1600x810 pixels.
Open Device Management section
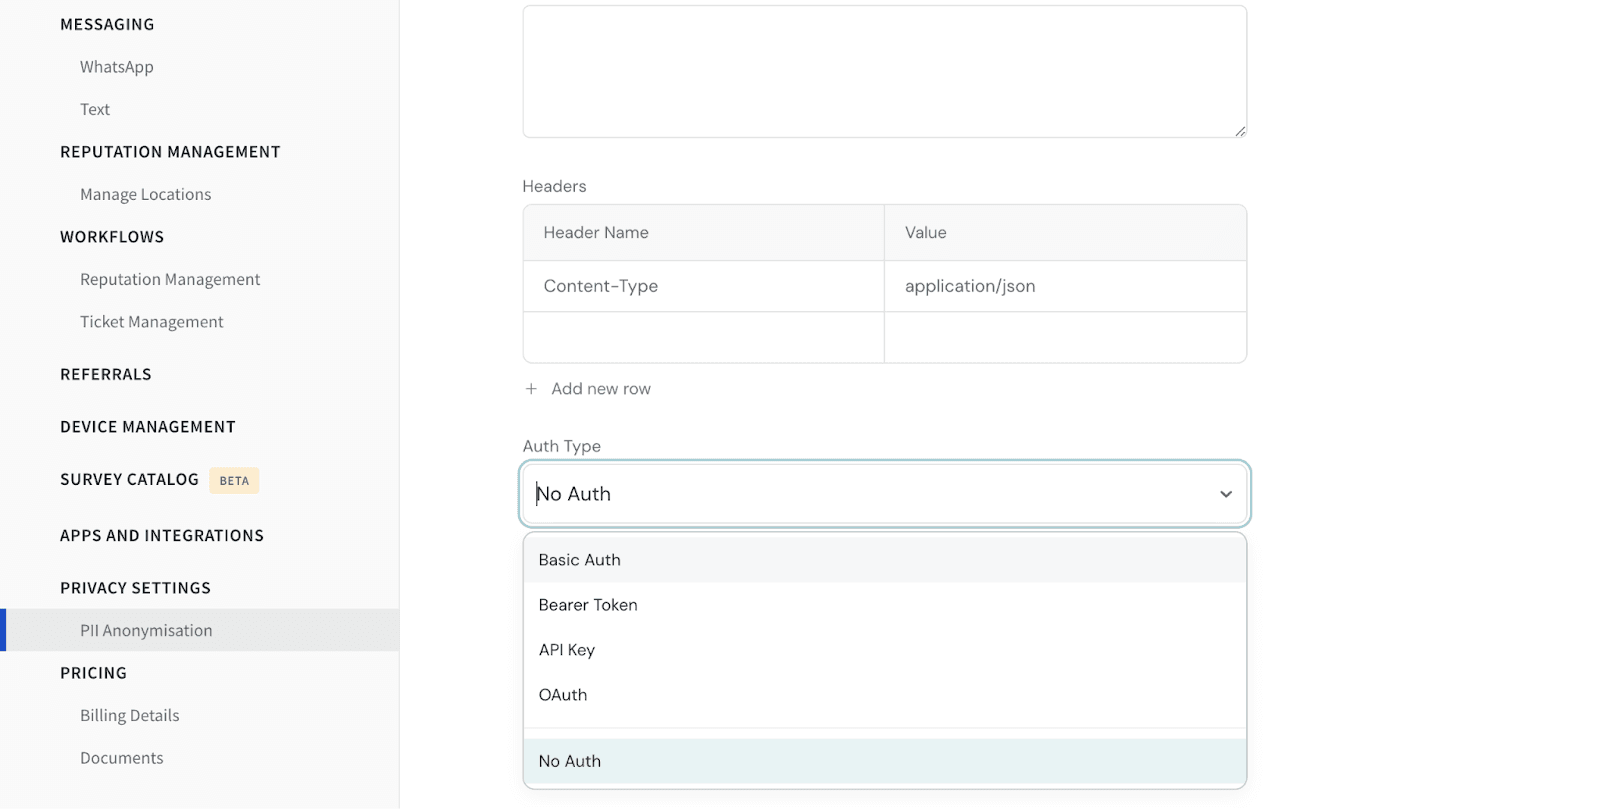(x=148, y=427)
